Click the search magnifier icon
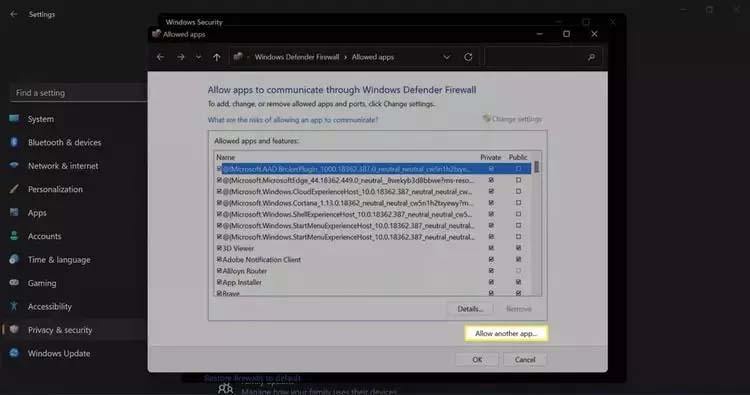The width and height of the screenshot is (750, 395). coord(592,57)
